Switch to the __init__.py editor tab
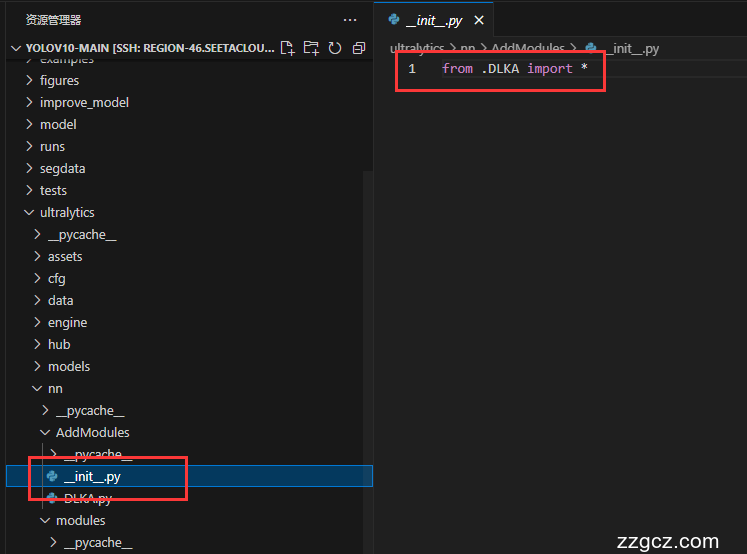This screenshot has height=554, width=747. point(433,20)
